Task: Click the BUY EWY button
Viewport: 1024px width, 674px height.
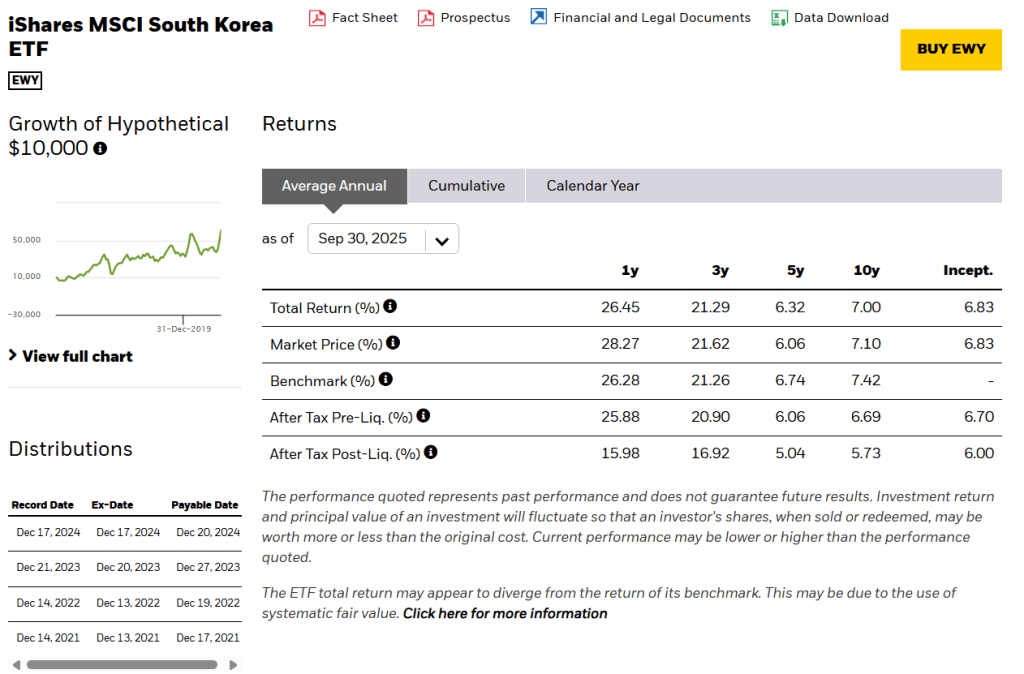Action: tap(951, 50)
